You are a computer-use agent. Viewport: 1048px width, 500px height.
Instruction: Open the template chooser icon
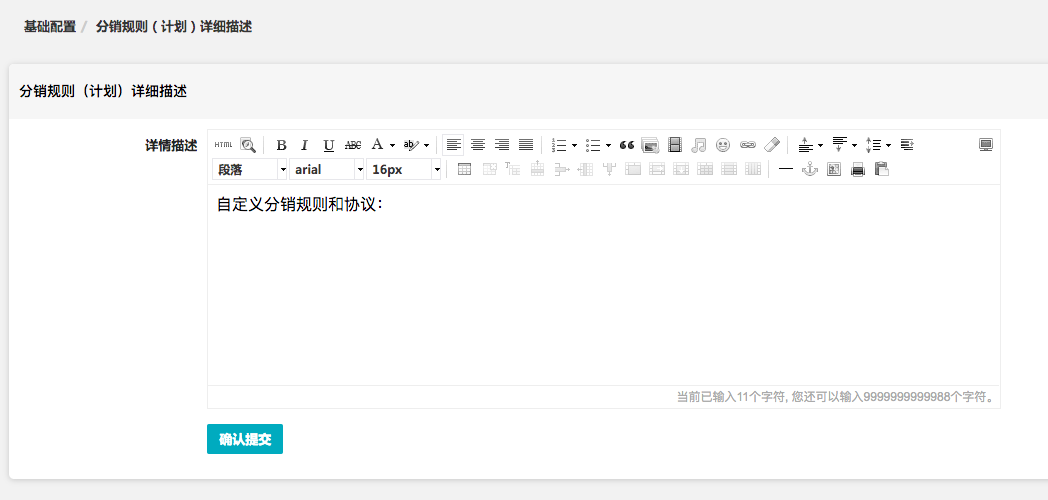pos(833,169)
